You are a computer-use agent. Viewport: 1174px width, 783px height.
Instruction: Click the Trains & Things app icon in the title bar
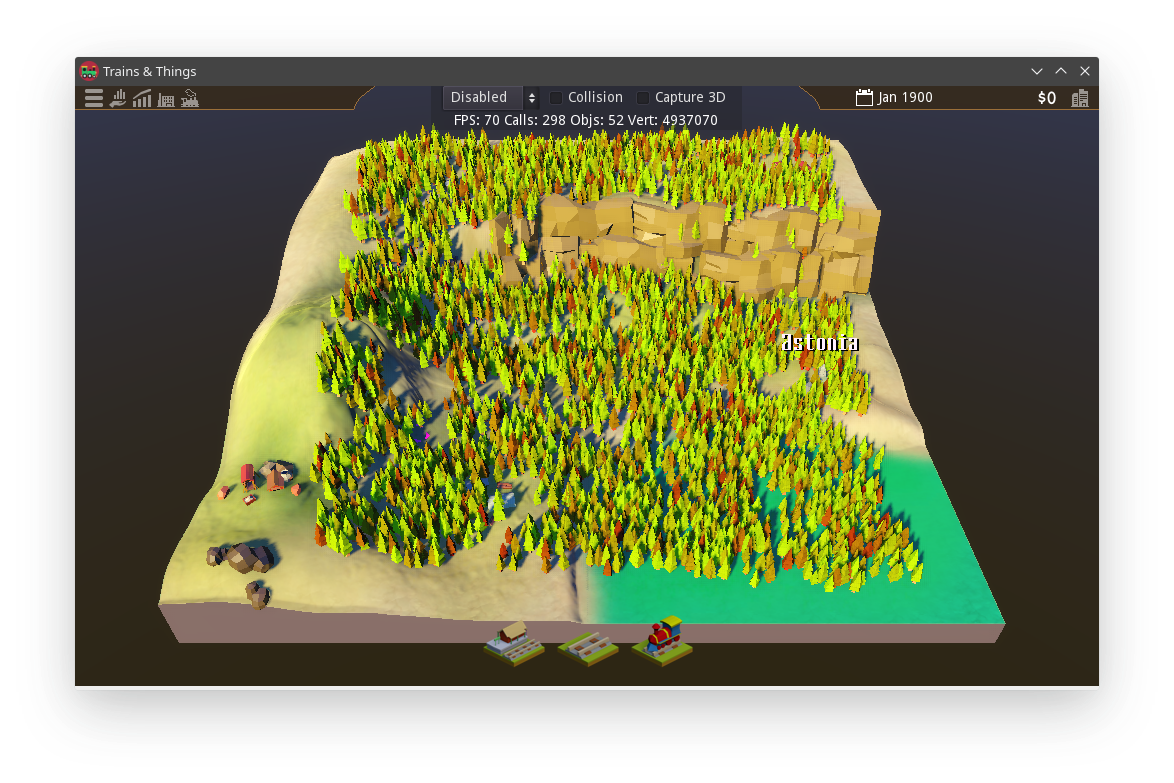(89, 71)
